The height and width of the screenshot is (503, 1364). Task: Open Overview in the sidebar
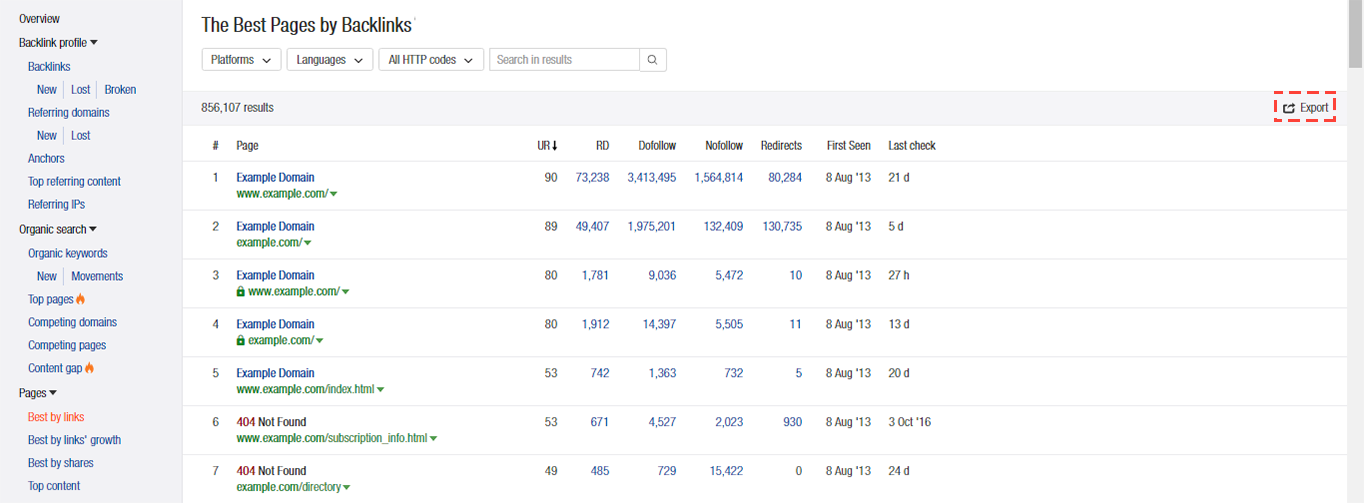[x=39, y=19]
